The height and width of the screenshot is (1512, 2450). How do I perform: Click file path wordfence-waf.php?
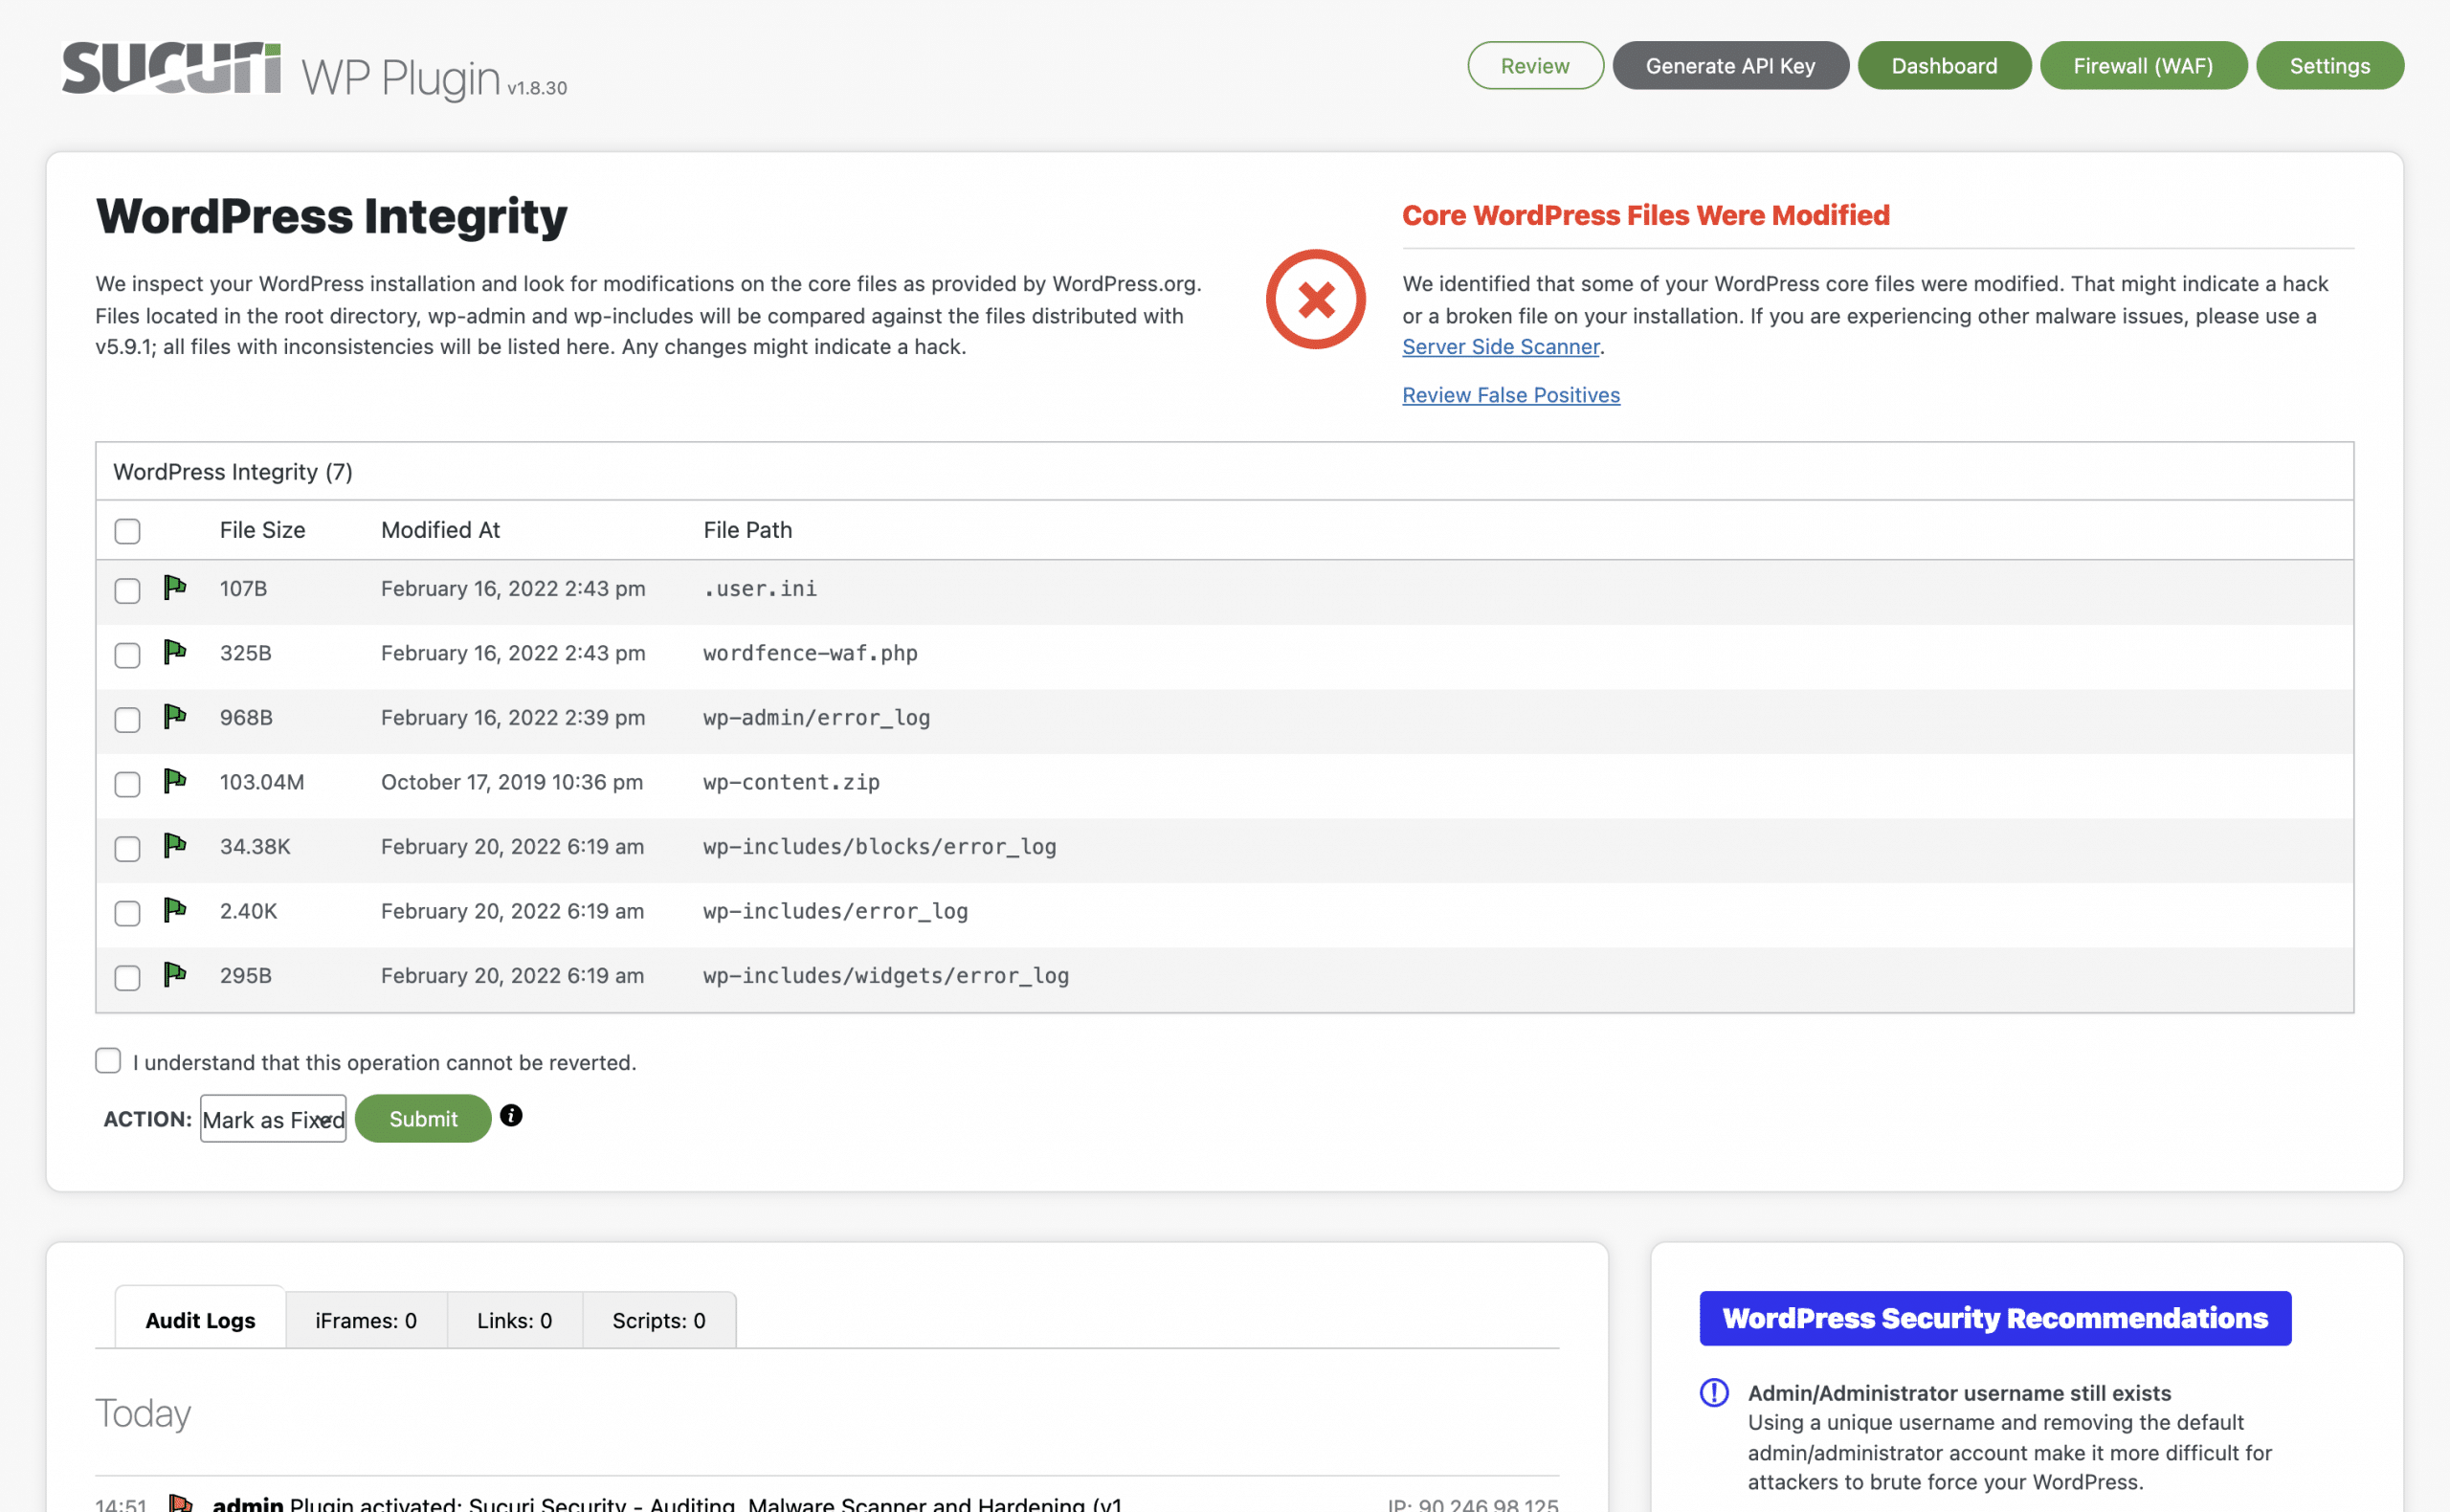(x=810, y=653)
